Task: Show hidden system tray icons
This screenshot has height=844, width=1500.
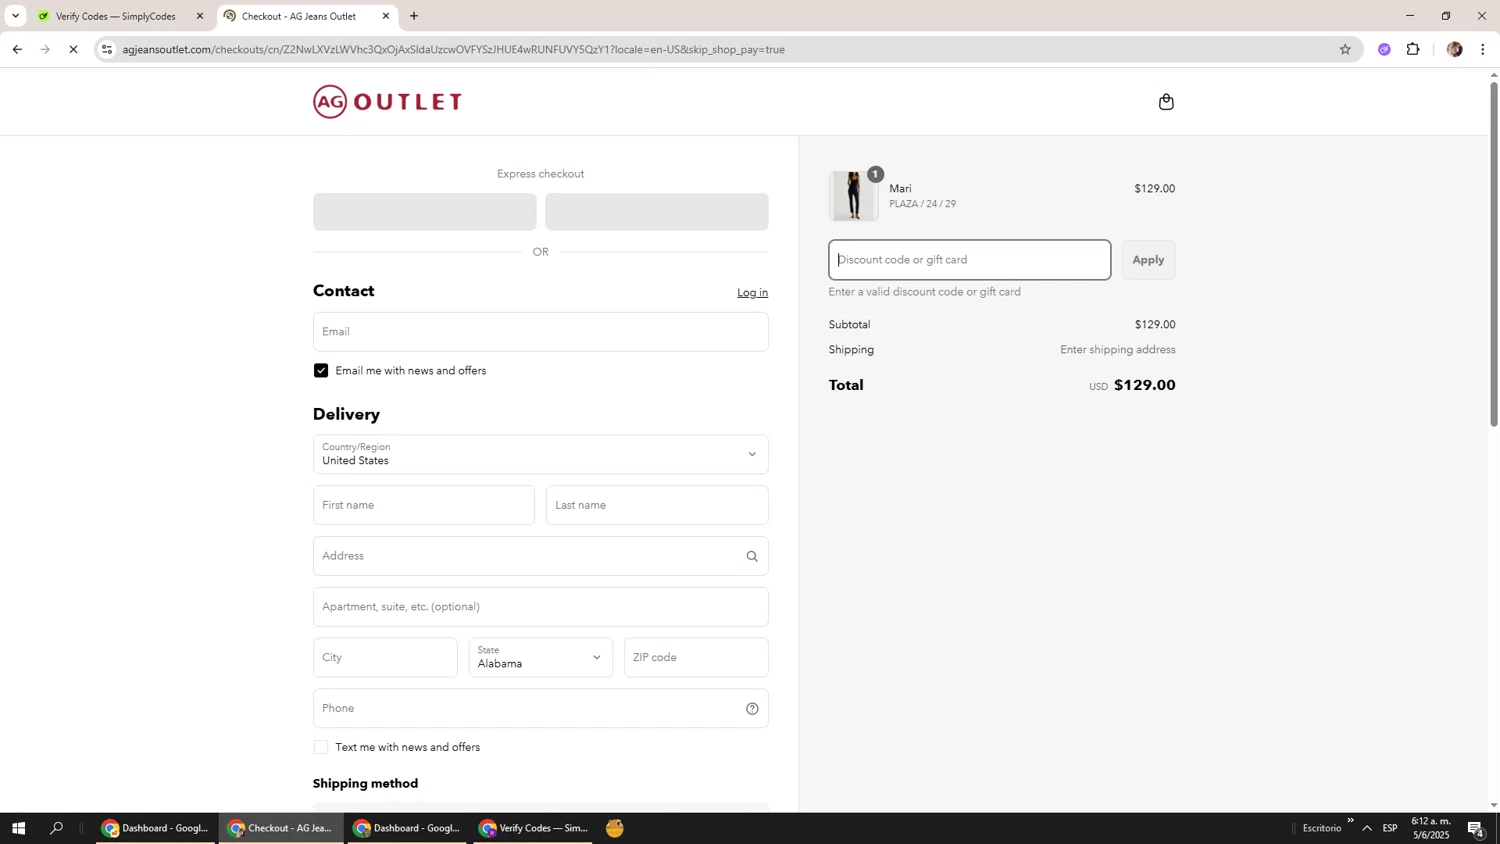Action: (x=1367, y=828)
